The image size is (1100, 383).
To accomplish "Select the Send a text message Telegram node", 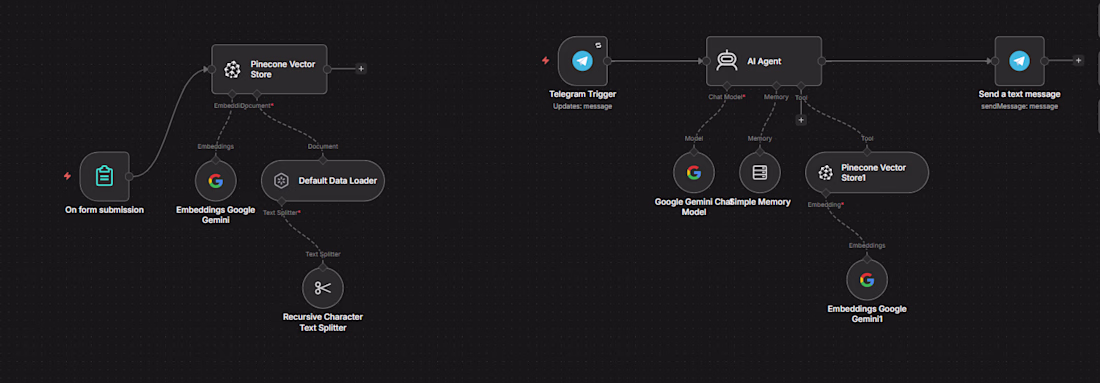I will (x=1019, y=61).
